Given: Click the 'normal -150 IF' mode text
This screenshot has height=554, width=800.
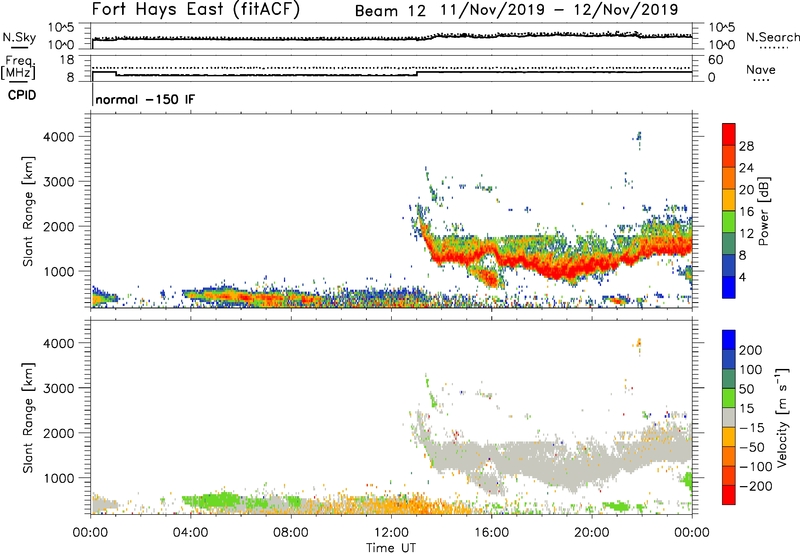Looking at the screenshot, I should pyautogui.click(x=145, y=99).
